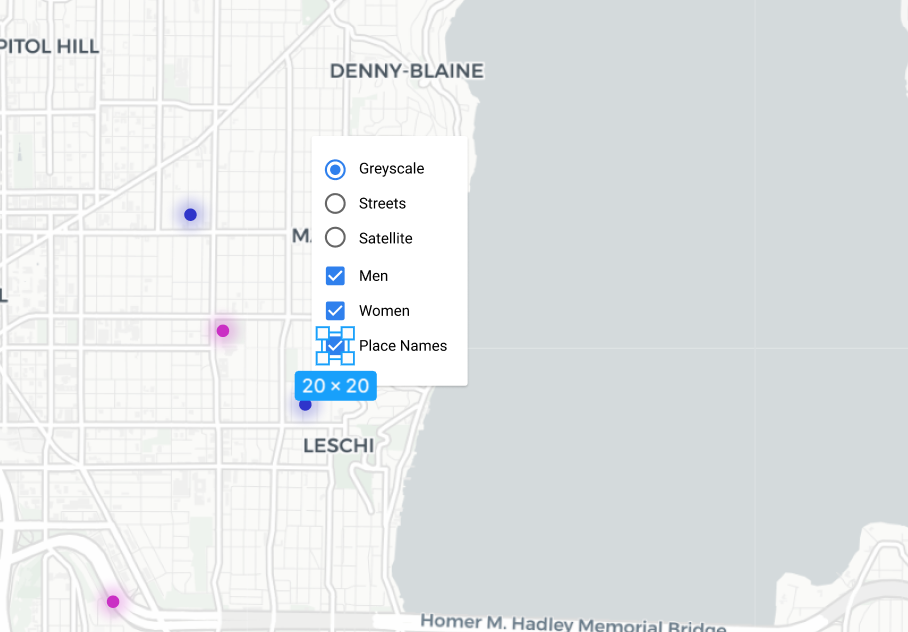Switch basemap to Streets radio option

336,204
